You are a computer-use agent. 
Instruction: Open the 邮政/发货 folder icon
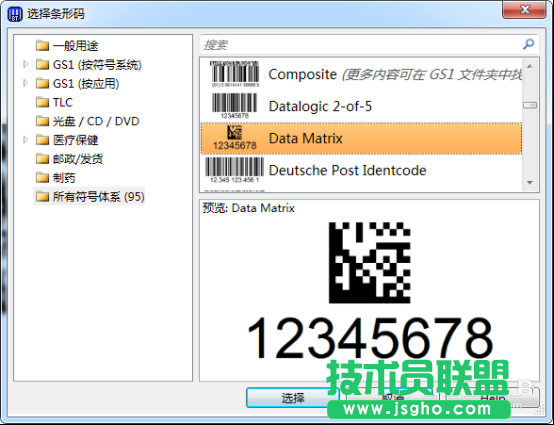[x=42, y=159]
